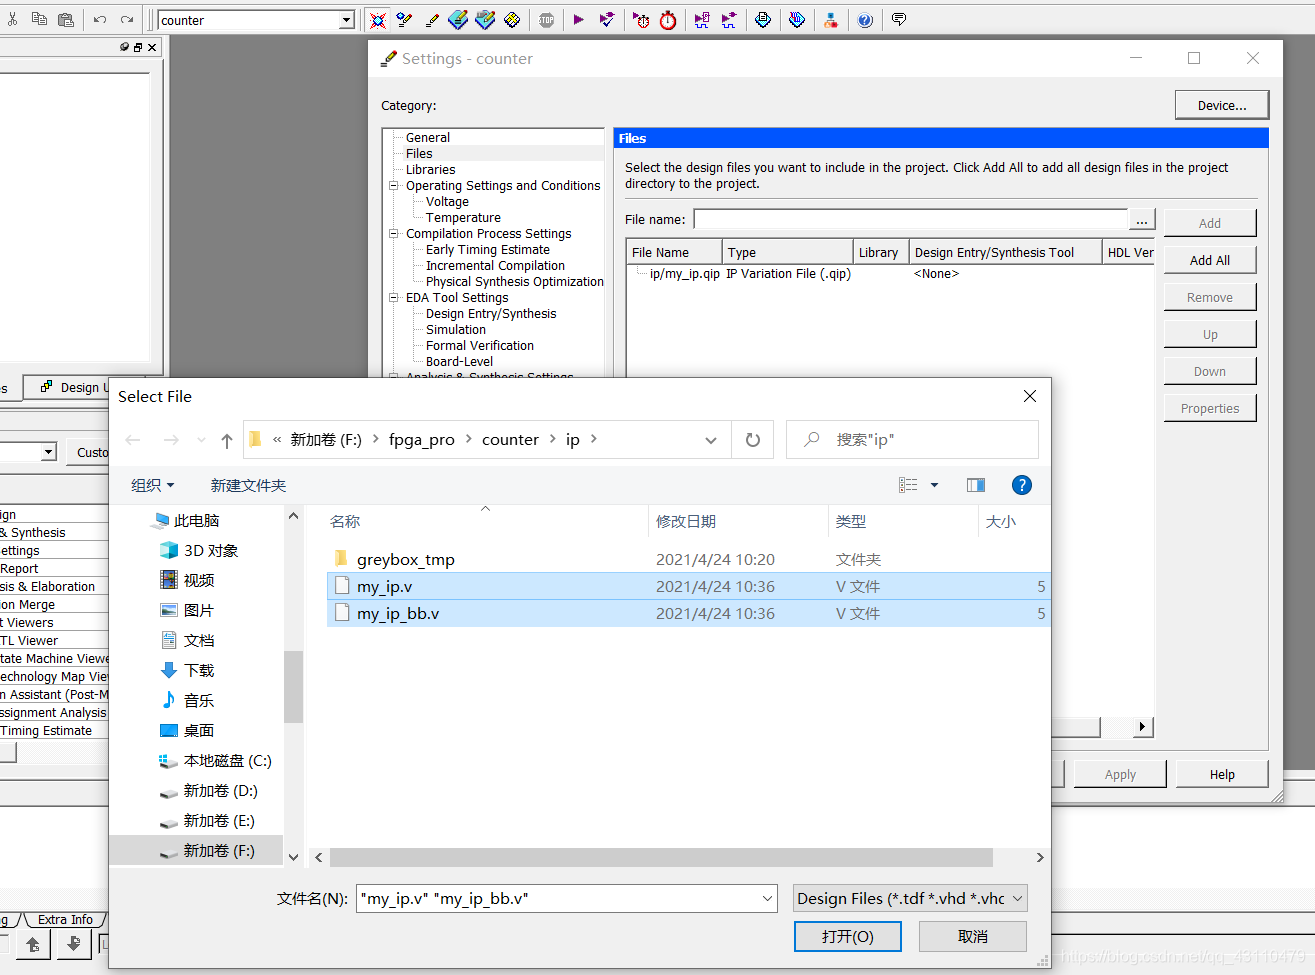This screenshot has height=975, width=1315.
Task: Expand the folder path dropdown in Select File
Action: pos(711,440)
